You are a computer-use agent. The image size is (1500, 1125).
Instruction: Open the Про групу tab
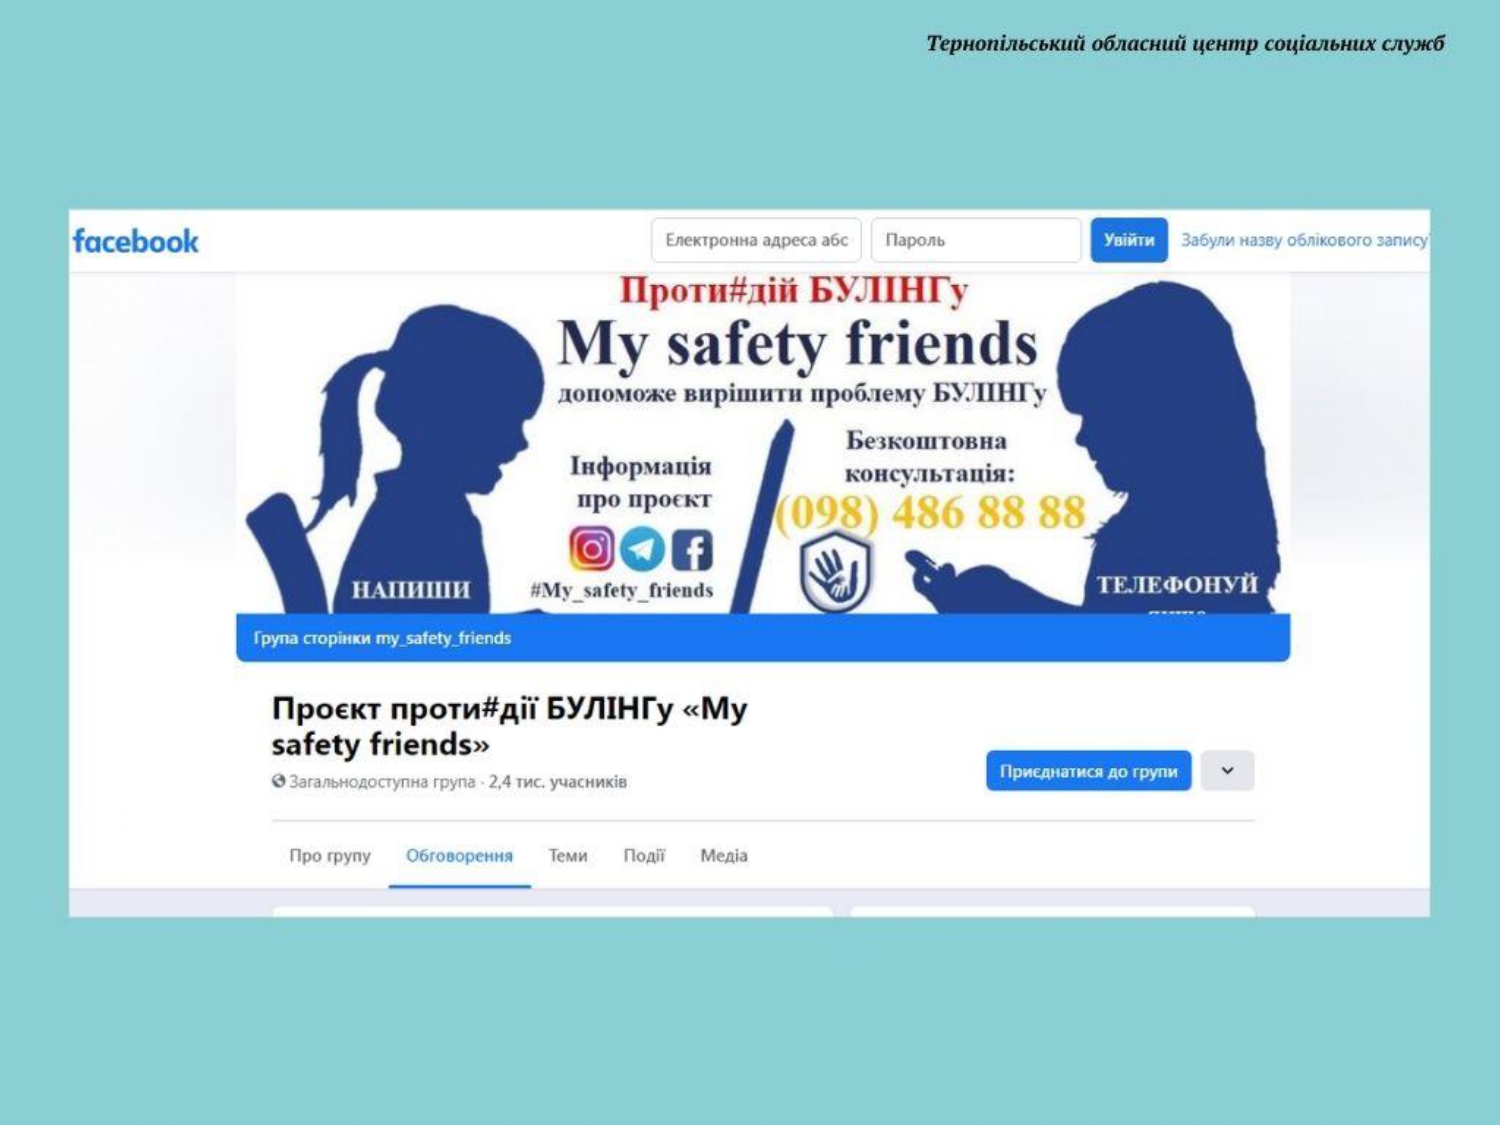329,856
